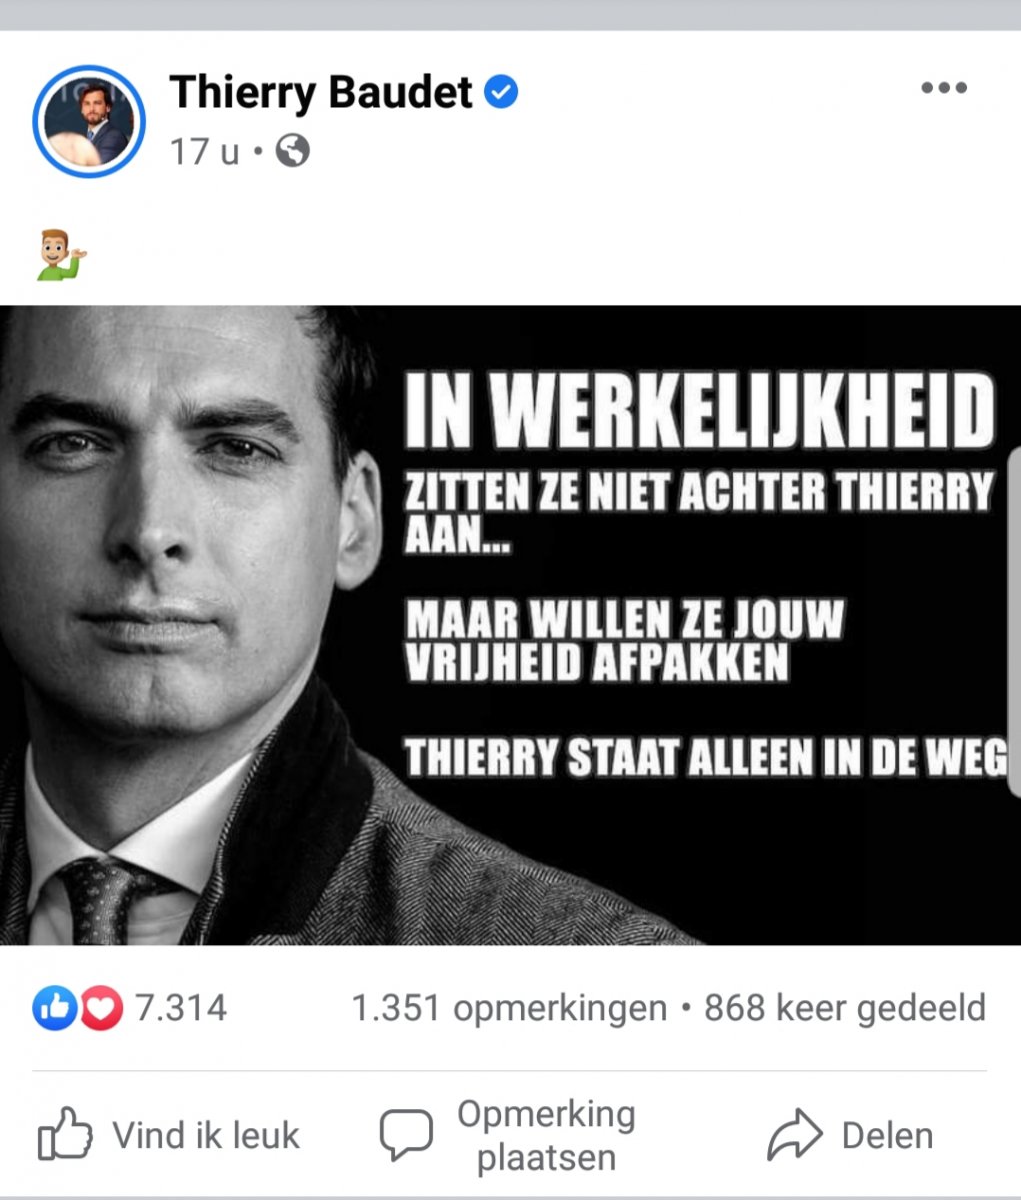This screenshot has width=1021, height=1200.
Task: Click the share arrow icon
Action: (794, 1135)
